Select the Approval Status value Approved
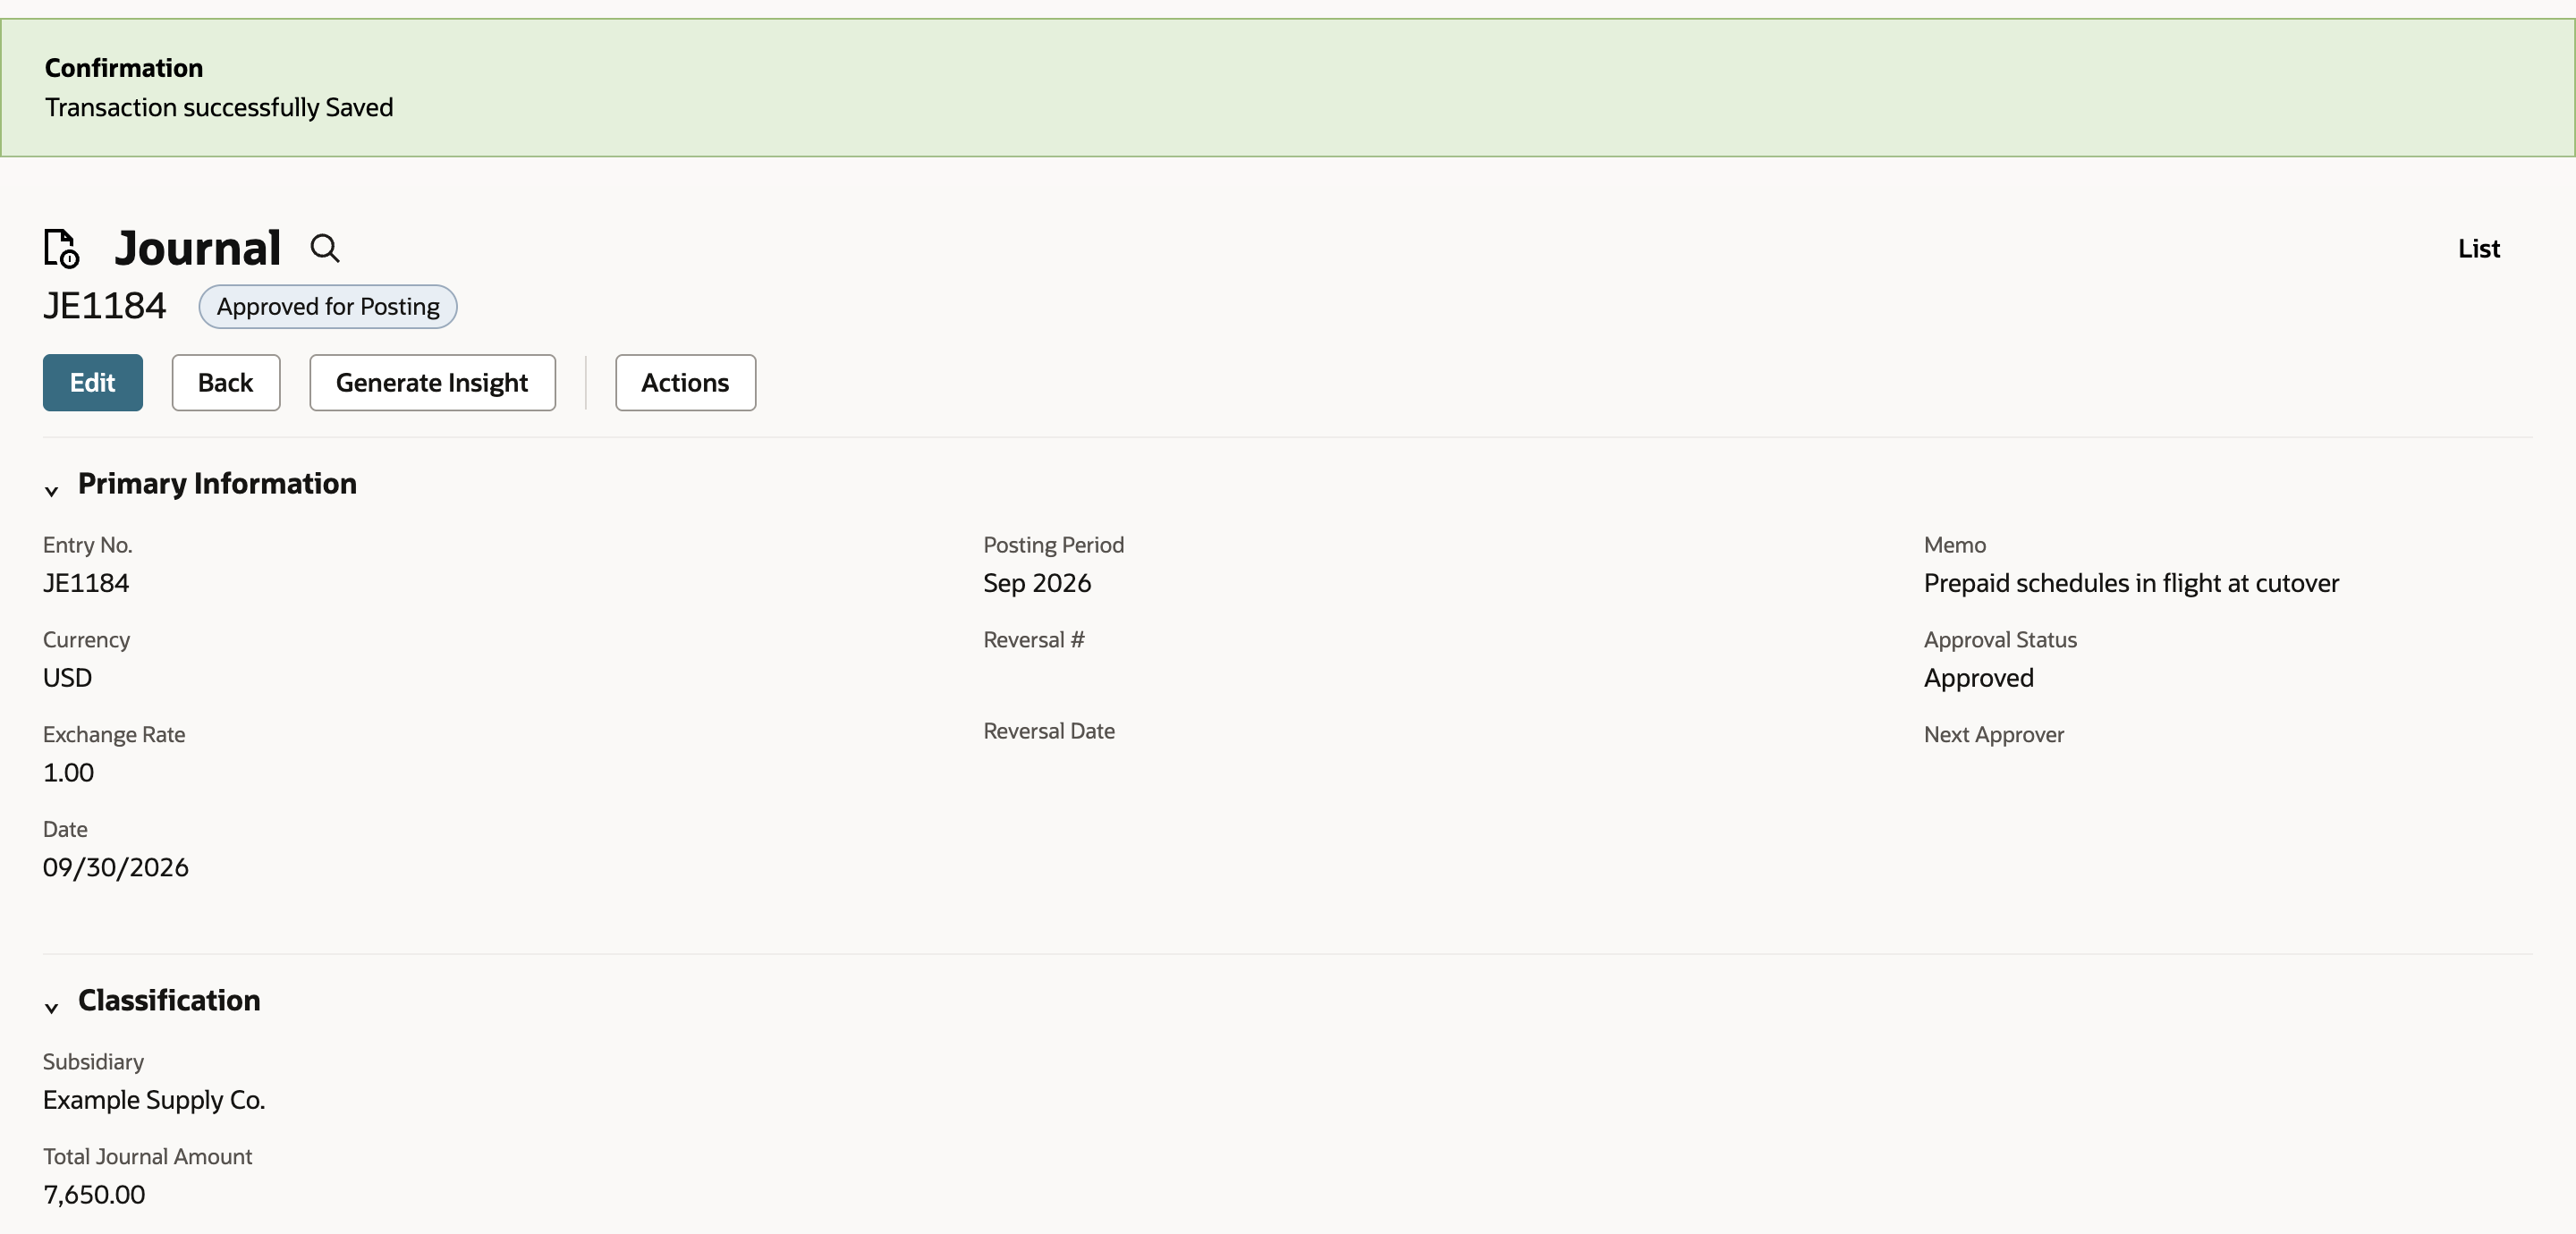 tap(1978, 678)
